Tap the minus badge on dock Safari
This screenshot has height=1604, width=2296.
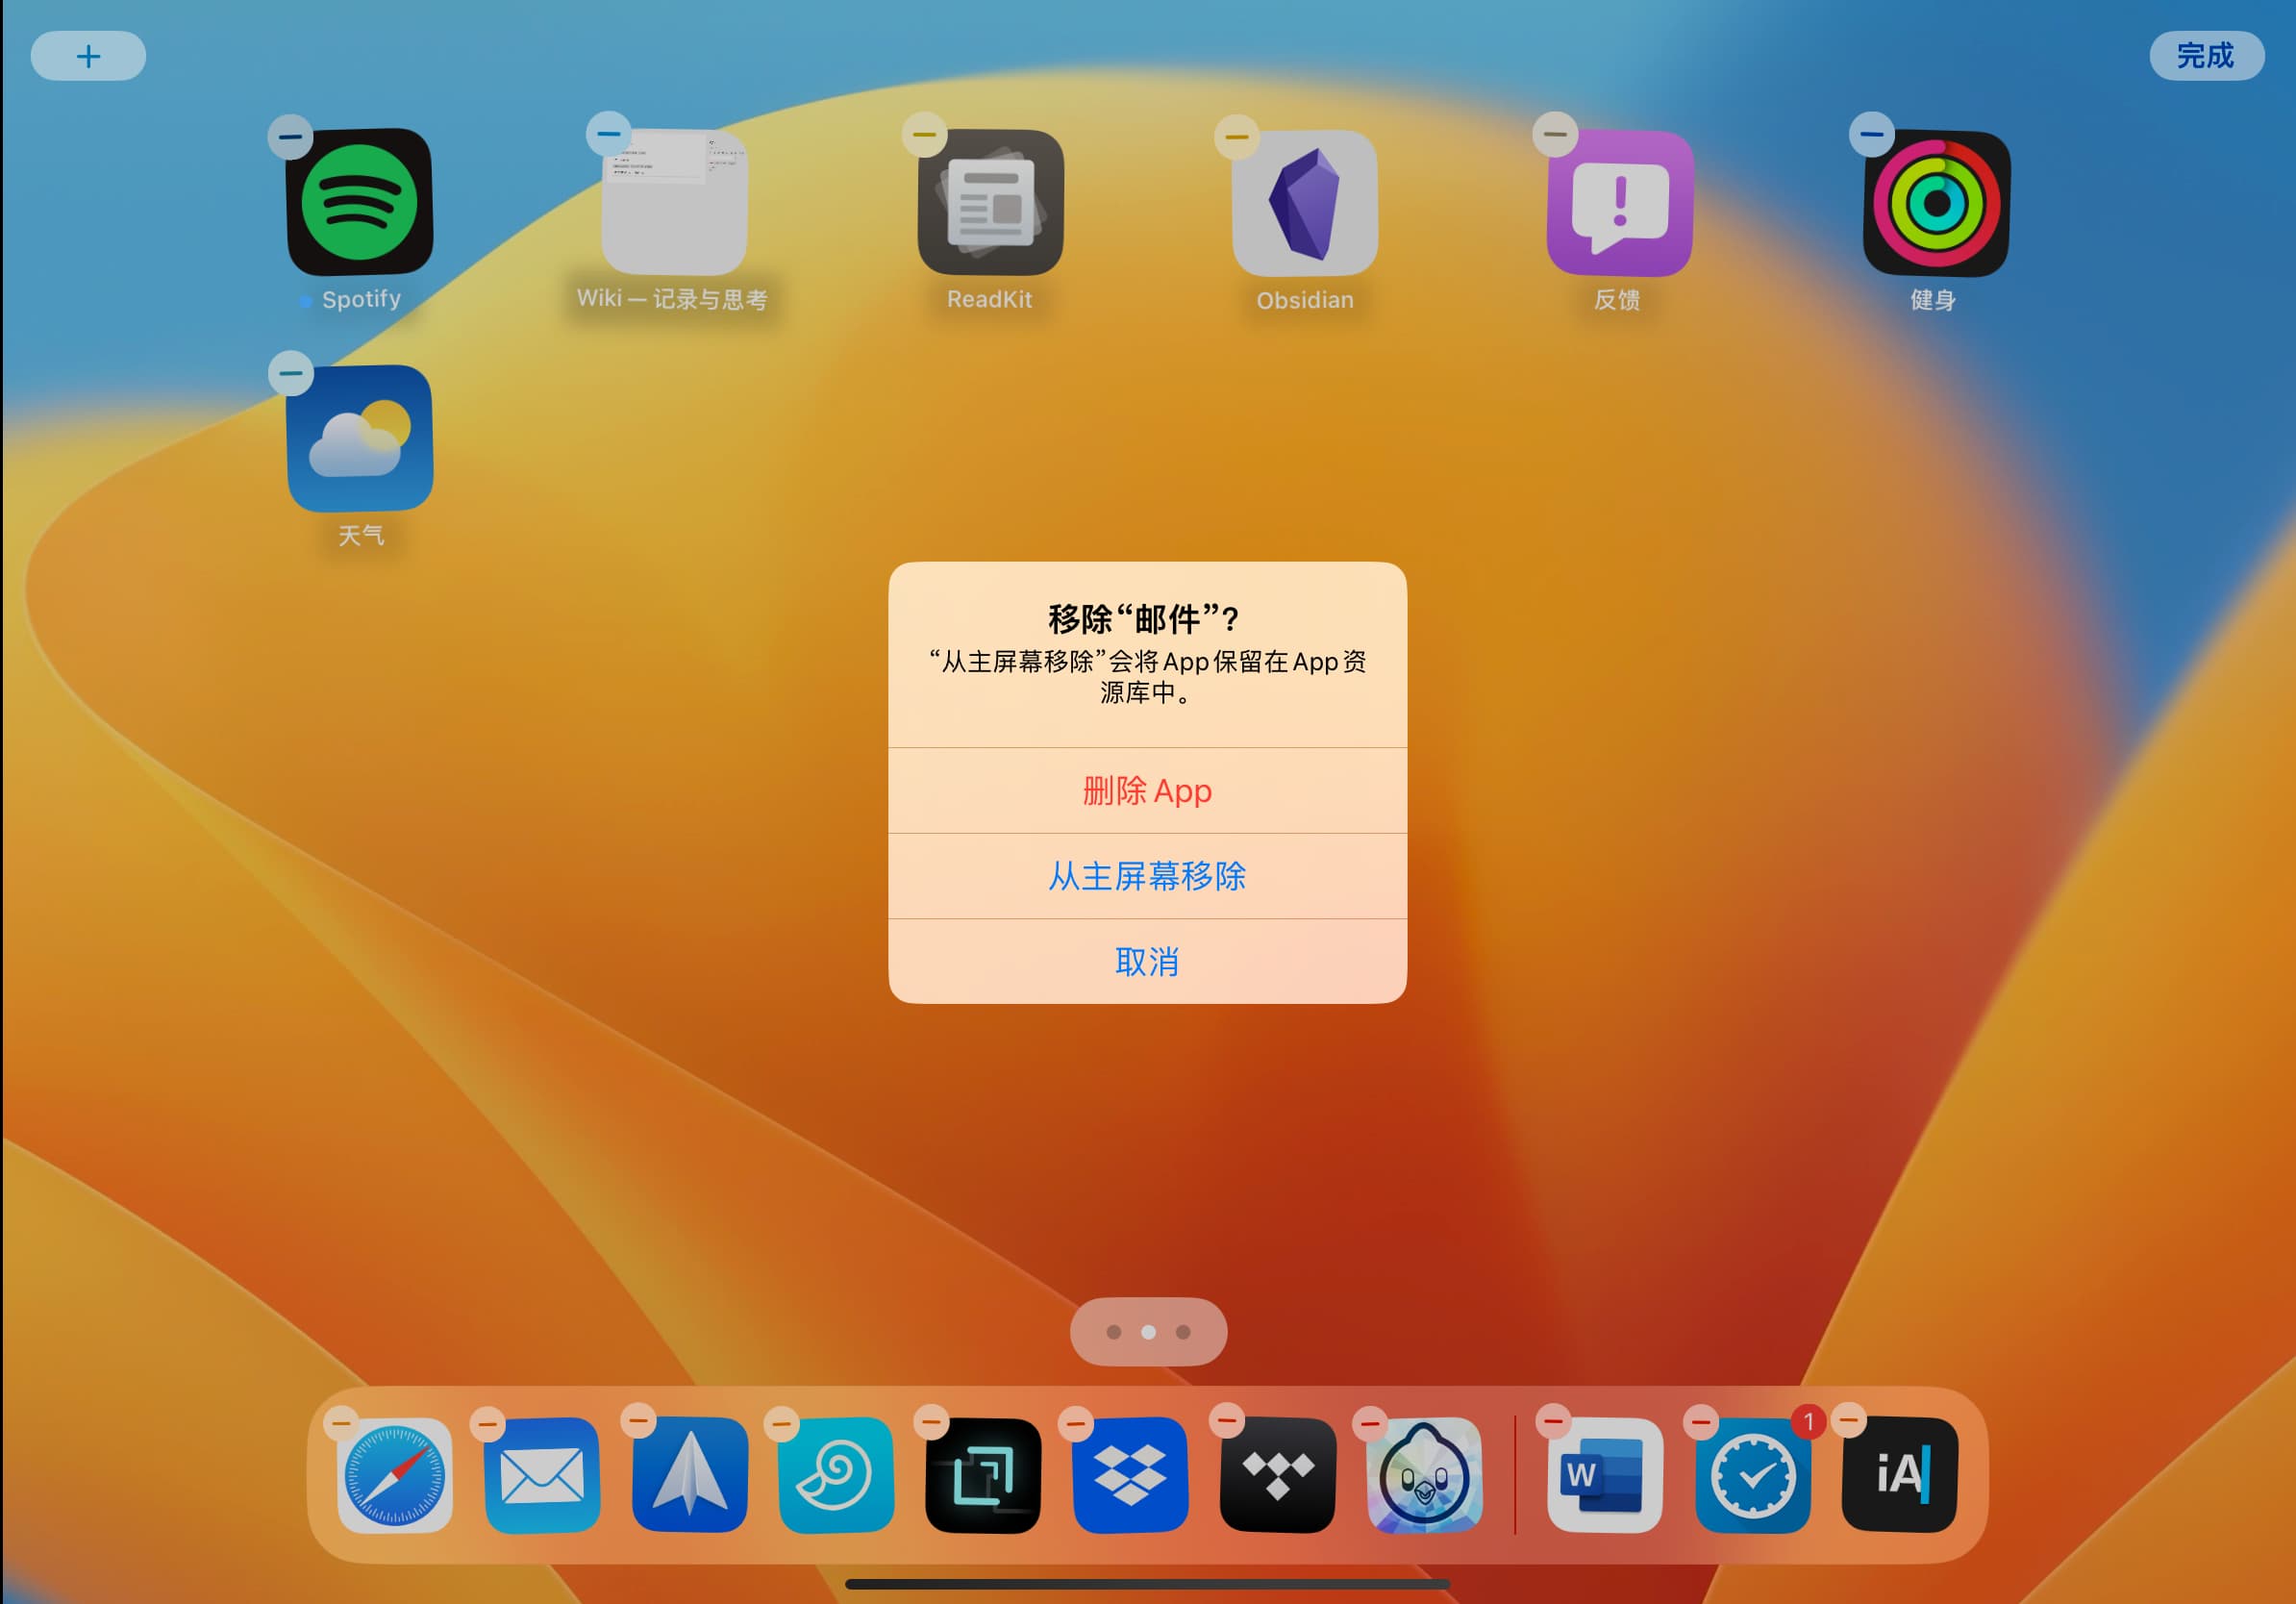(x=341, y=1422)
